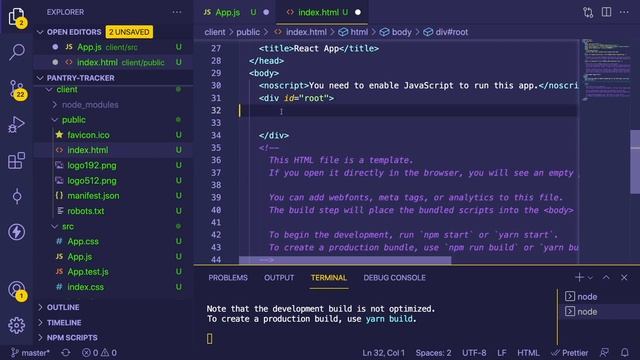Open the Accounts icon with badge
Viewport: 640px width, 360px height.
(17, 291)
